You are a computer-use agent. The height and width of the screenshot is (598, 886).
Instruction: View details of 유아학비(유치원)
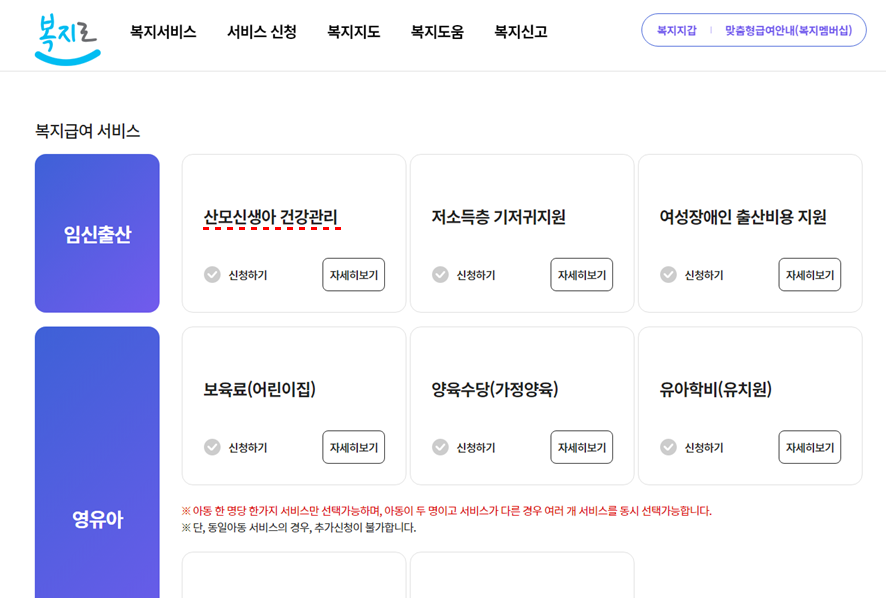pyautogui.click(x=810, y=447)
